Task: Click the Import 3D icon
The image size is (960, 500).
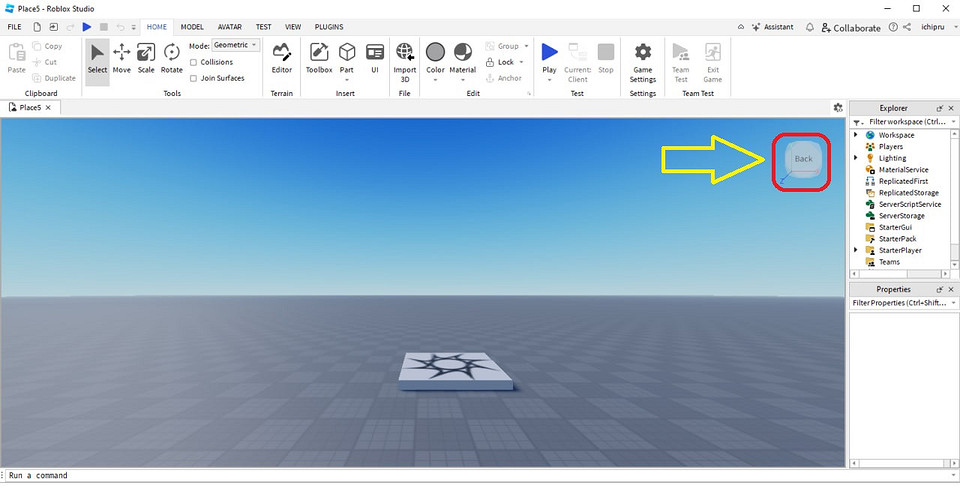Action: tap(405, 57)
